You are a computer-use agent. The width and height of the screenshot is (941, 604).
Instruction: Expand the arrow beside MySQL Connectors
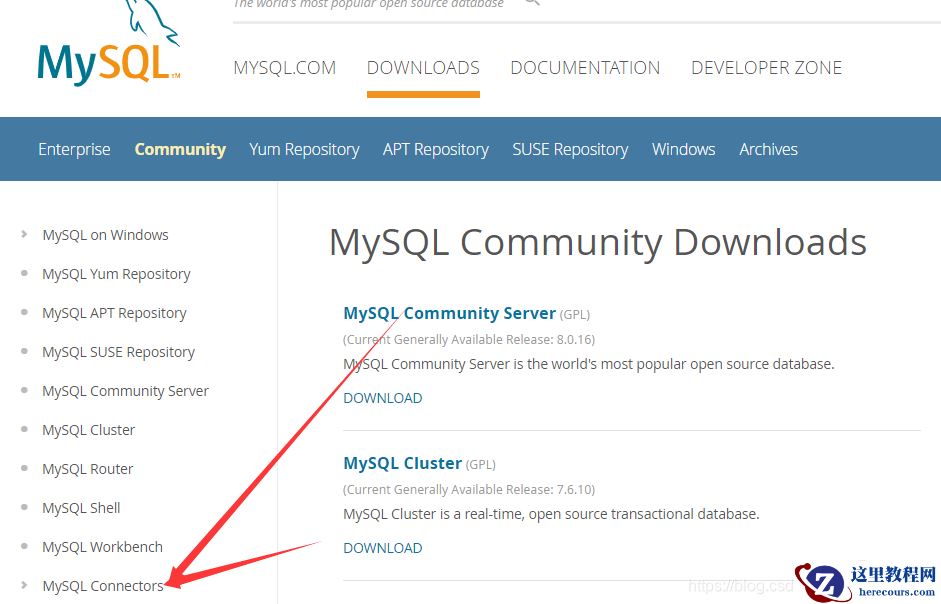click(24, 585)
